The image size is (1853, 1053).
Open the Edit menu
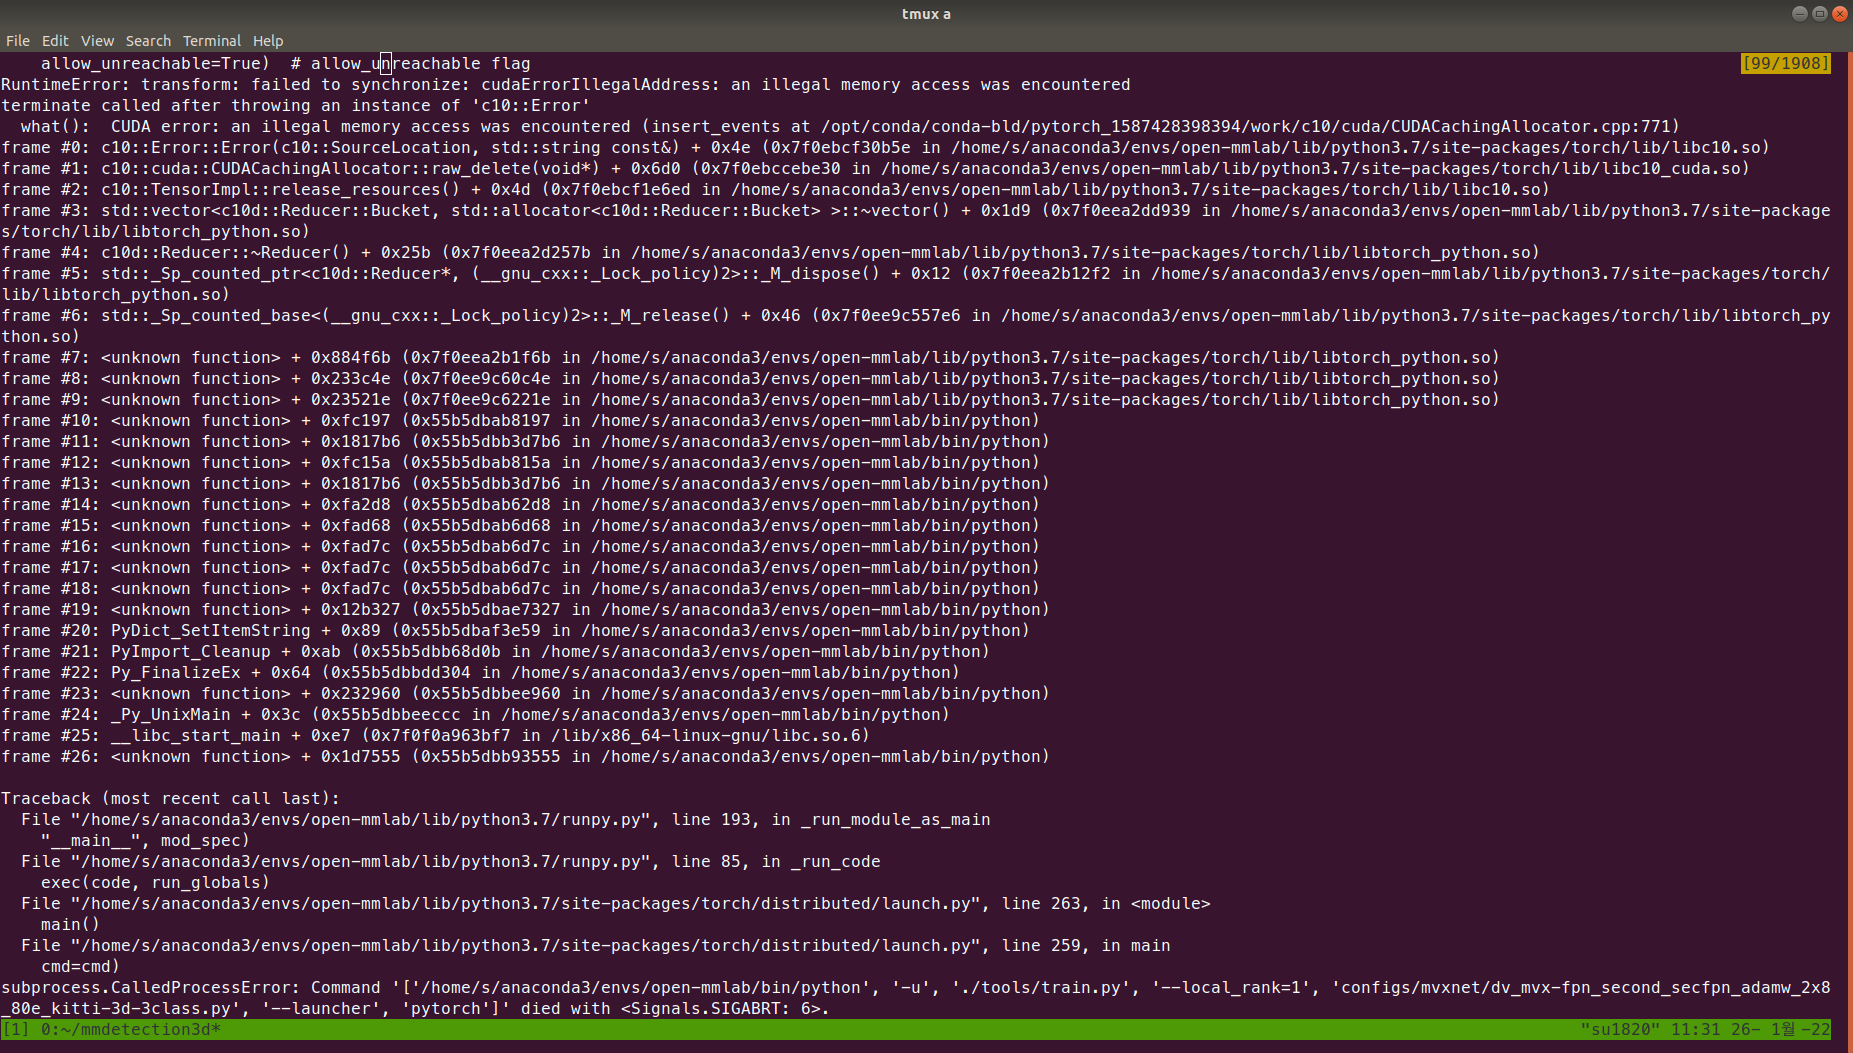(x=55, y=41)
